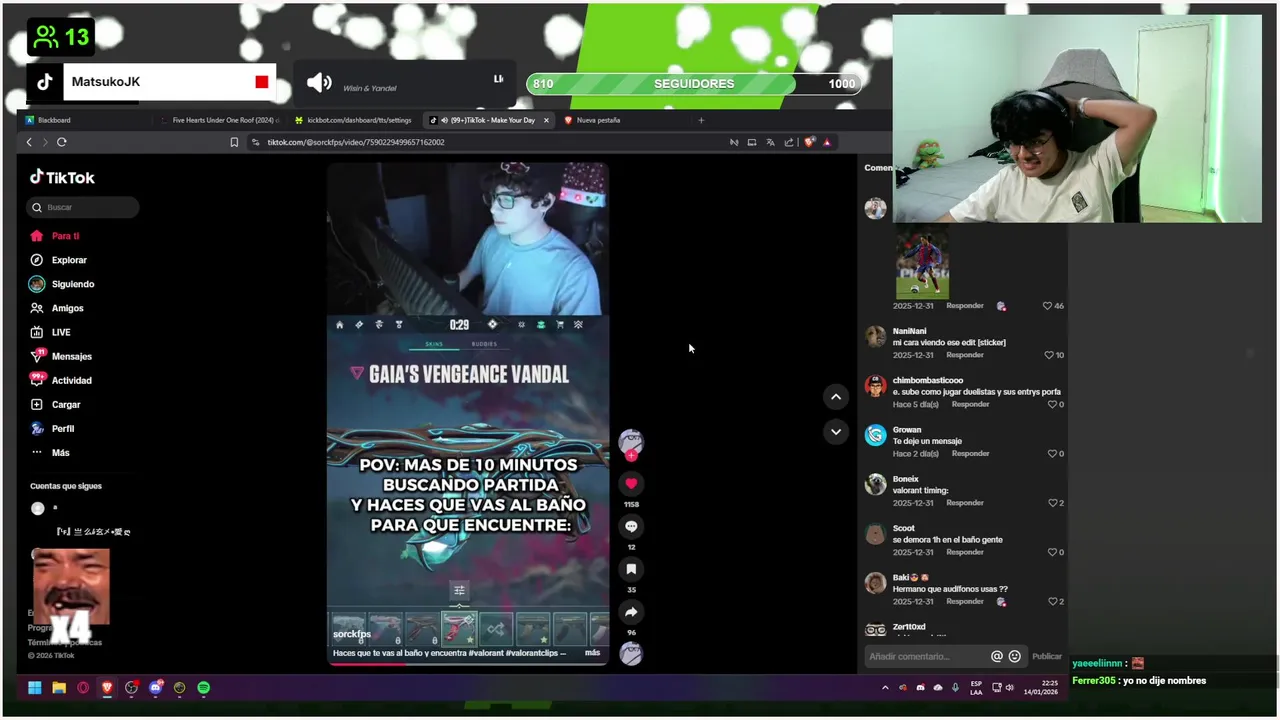Go to next video with down arrow
The width and height of the screenshot is (1280, 720).
(836, 432)
